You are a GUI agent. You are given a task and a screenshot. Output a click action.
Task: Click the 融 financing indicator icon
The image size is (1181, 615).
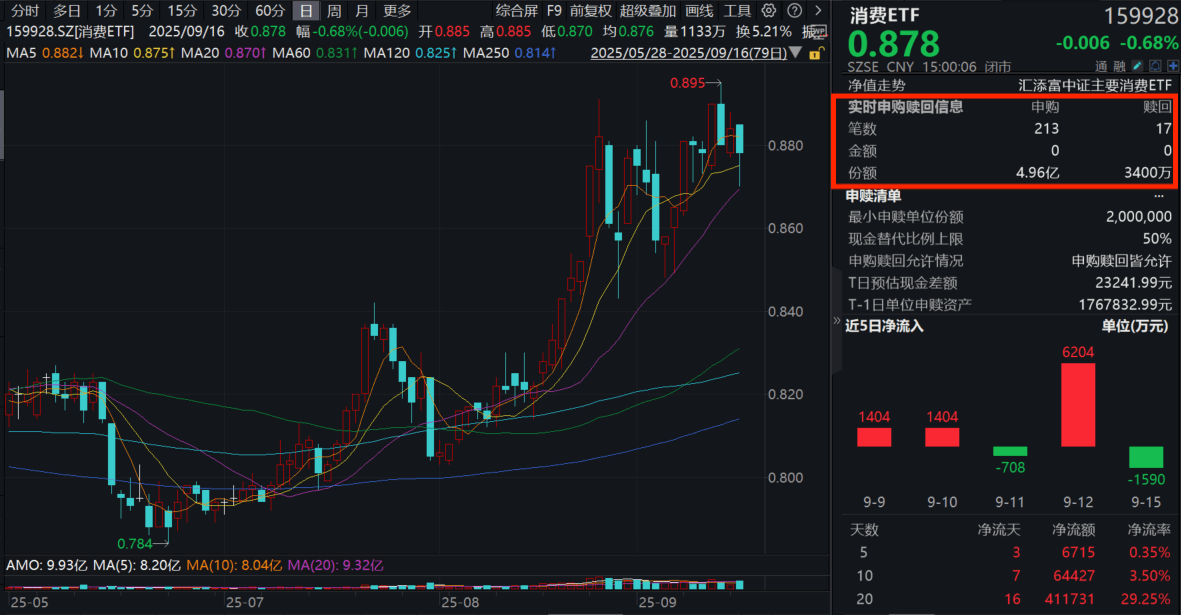1119,65
